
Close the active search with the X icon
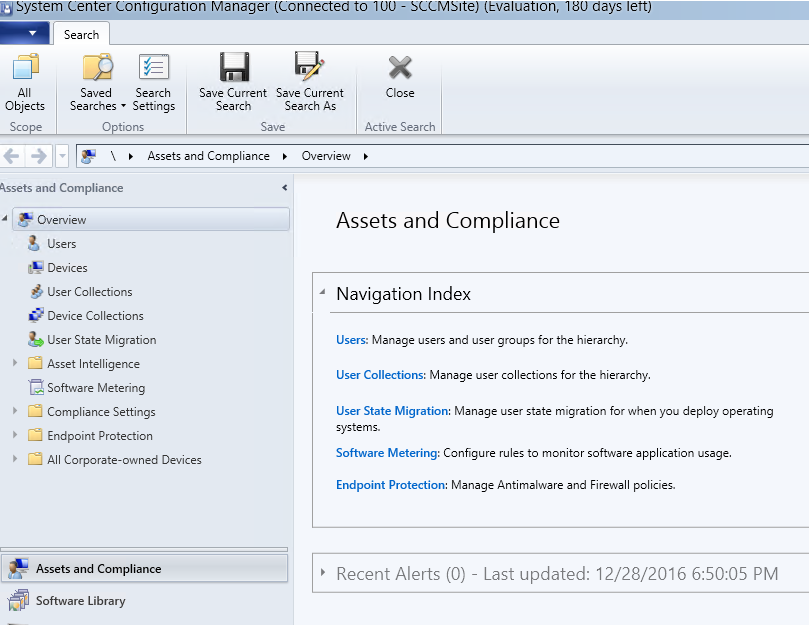400,68
